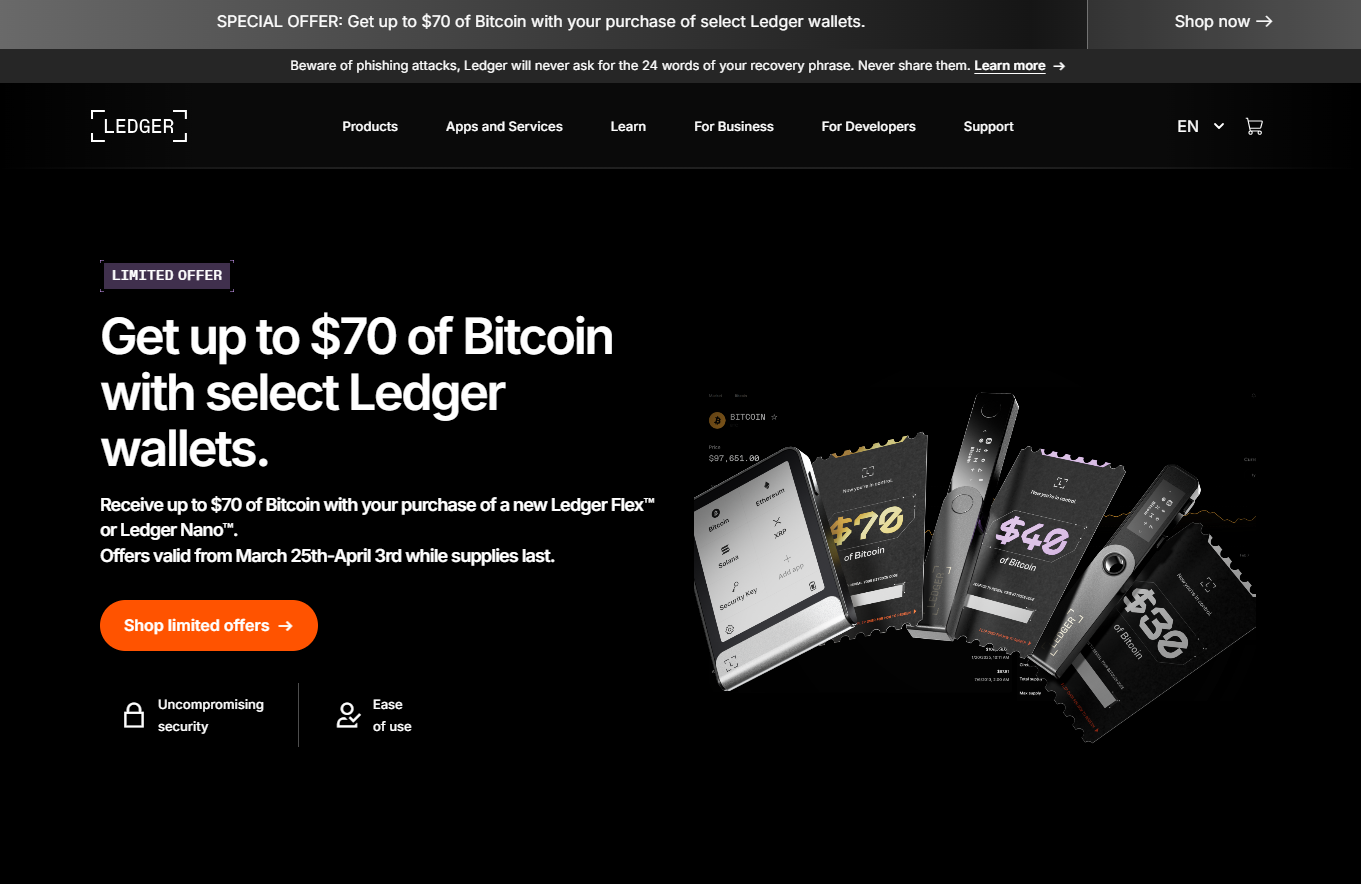Click Shop now in the top banner

pos(1223,21)
